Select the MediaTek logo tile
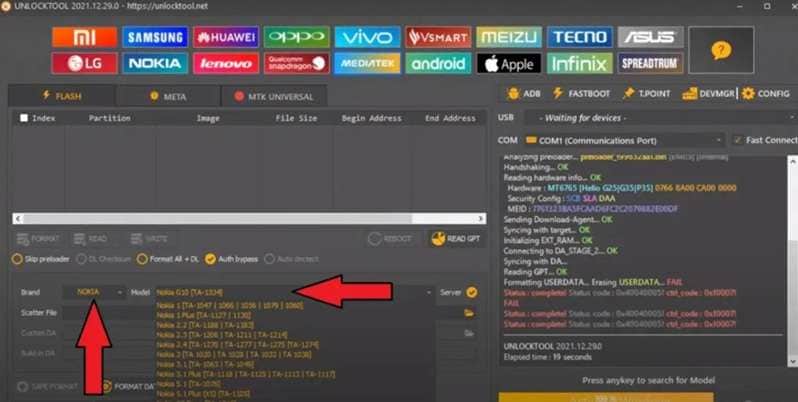This screenshot has height=402, width=798. click(x=367, y=64)
